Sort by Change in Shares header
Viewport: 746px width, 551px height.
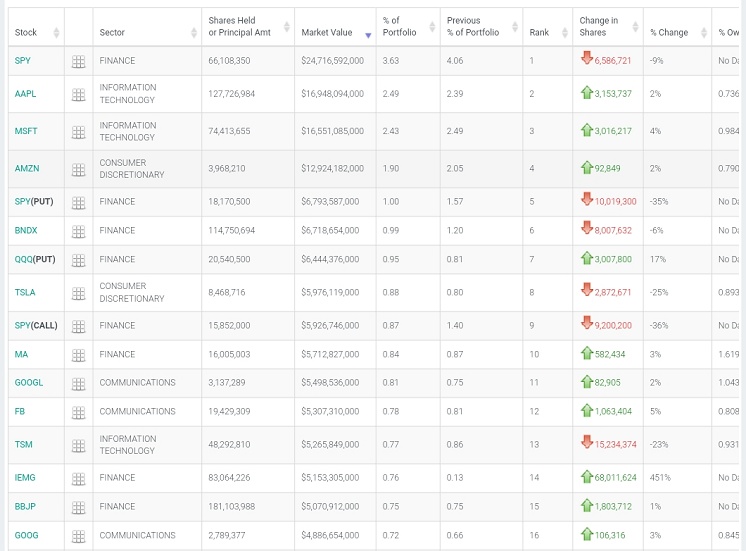point(605,27)
